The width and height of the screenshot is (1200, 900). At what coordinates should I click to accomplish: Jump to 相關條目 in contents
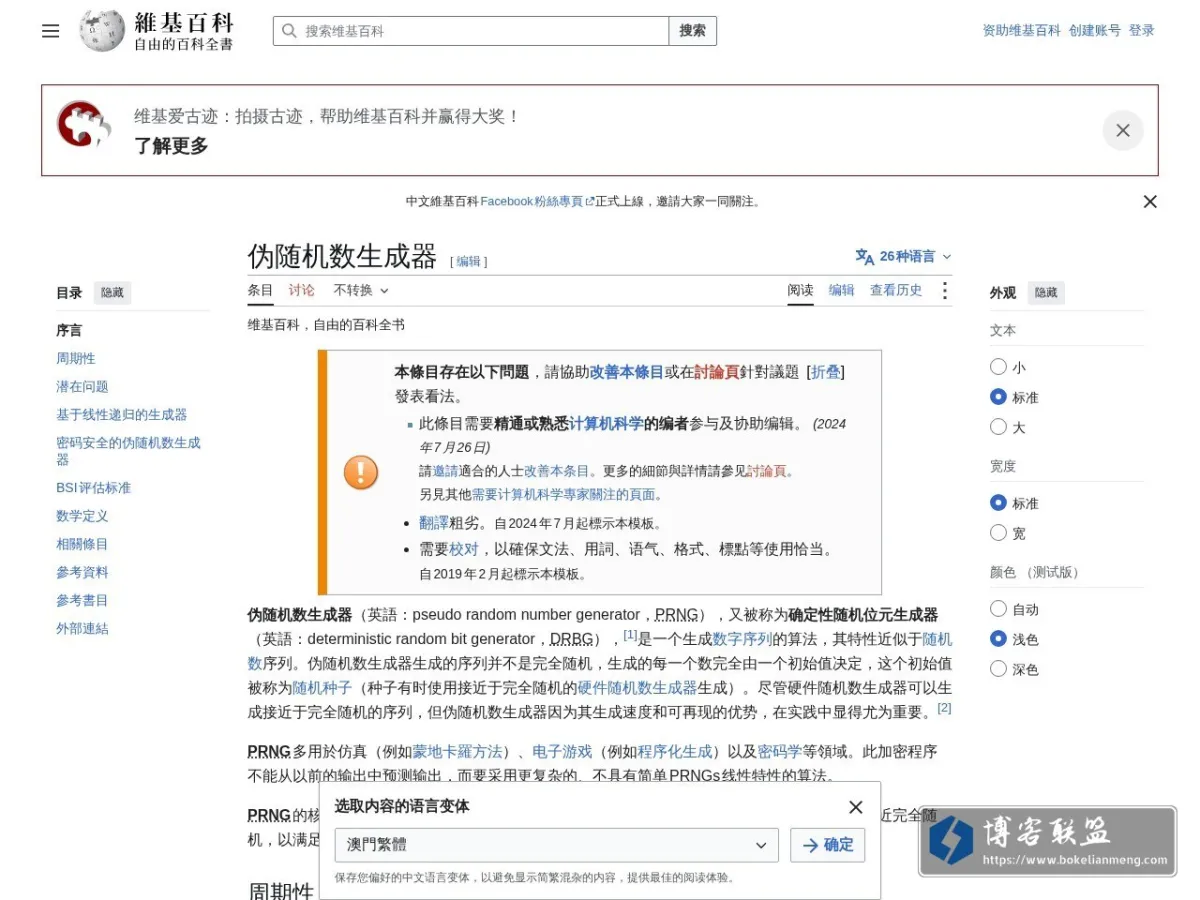click(x=82, y=544)
